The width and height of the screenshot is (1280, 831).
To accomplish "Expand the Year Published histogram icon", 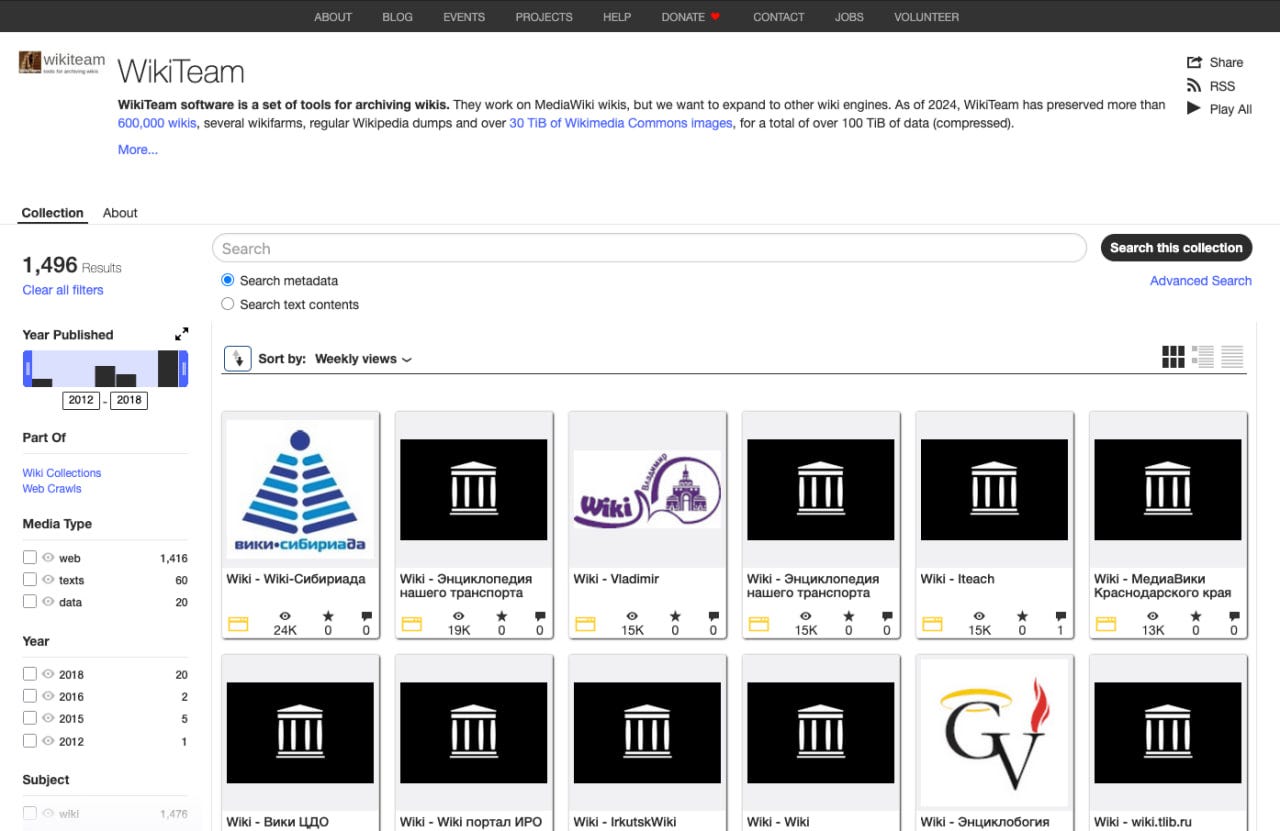I will pyautogui.click(x=181, y=334).
